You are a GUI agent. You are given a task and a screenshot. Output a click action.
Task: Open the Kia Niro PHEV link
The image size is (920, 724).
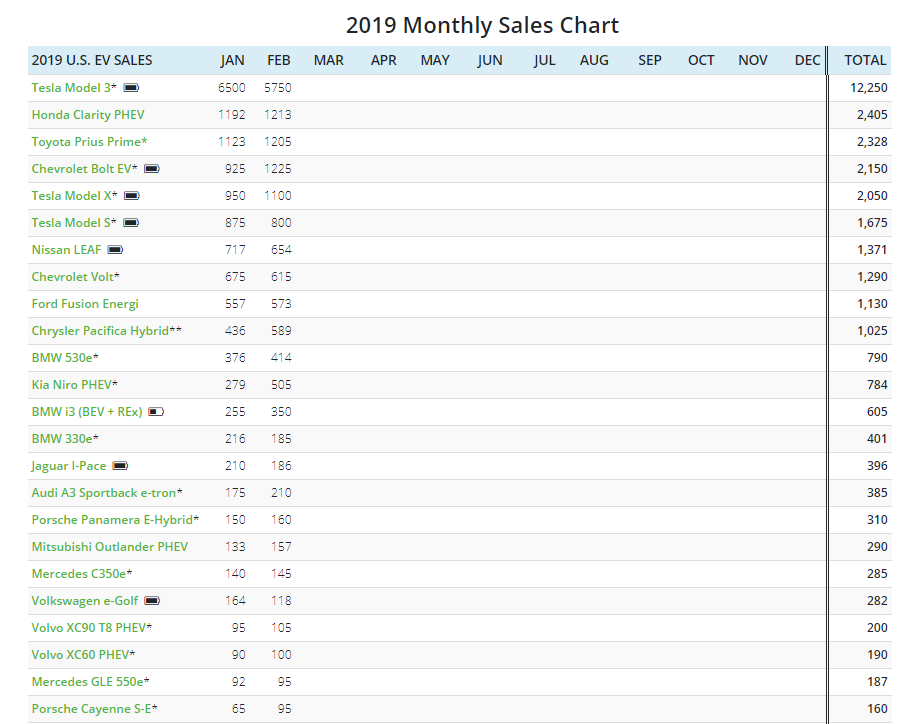[x=72, y=385]
